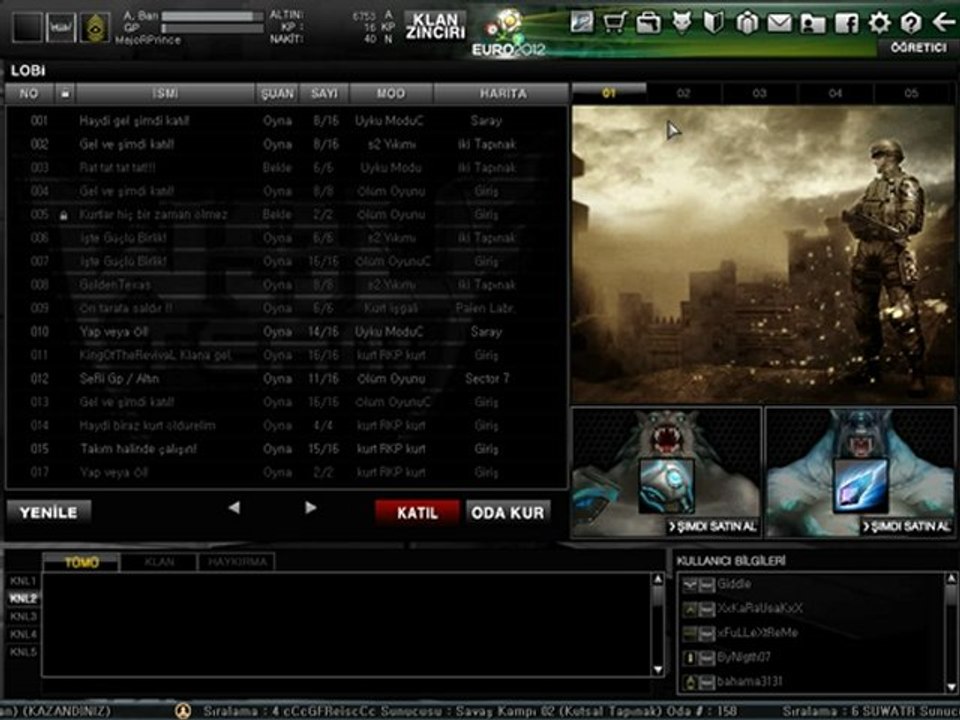Viewport: 960px width, 720px height.
Task: Click the first empty avatar box top-left
Action: pyautogui.click(x=28, y=28)
